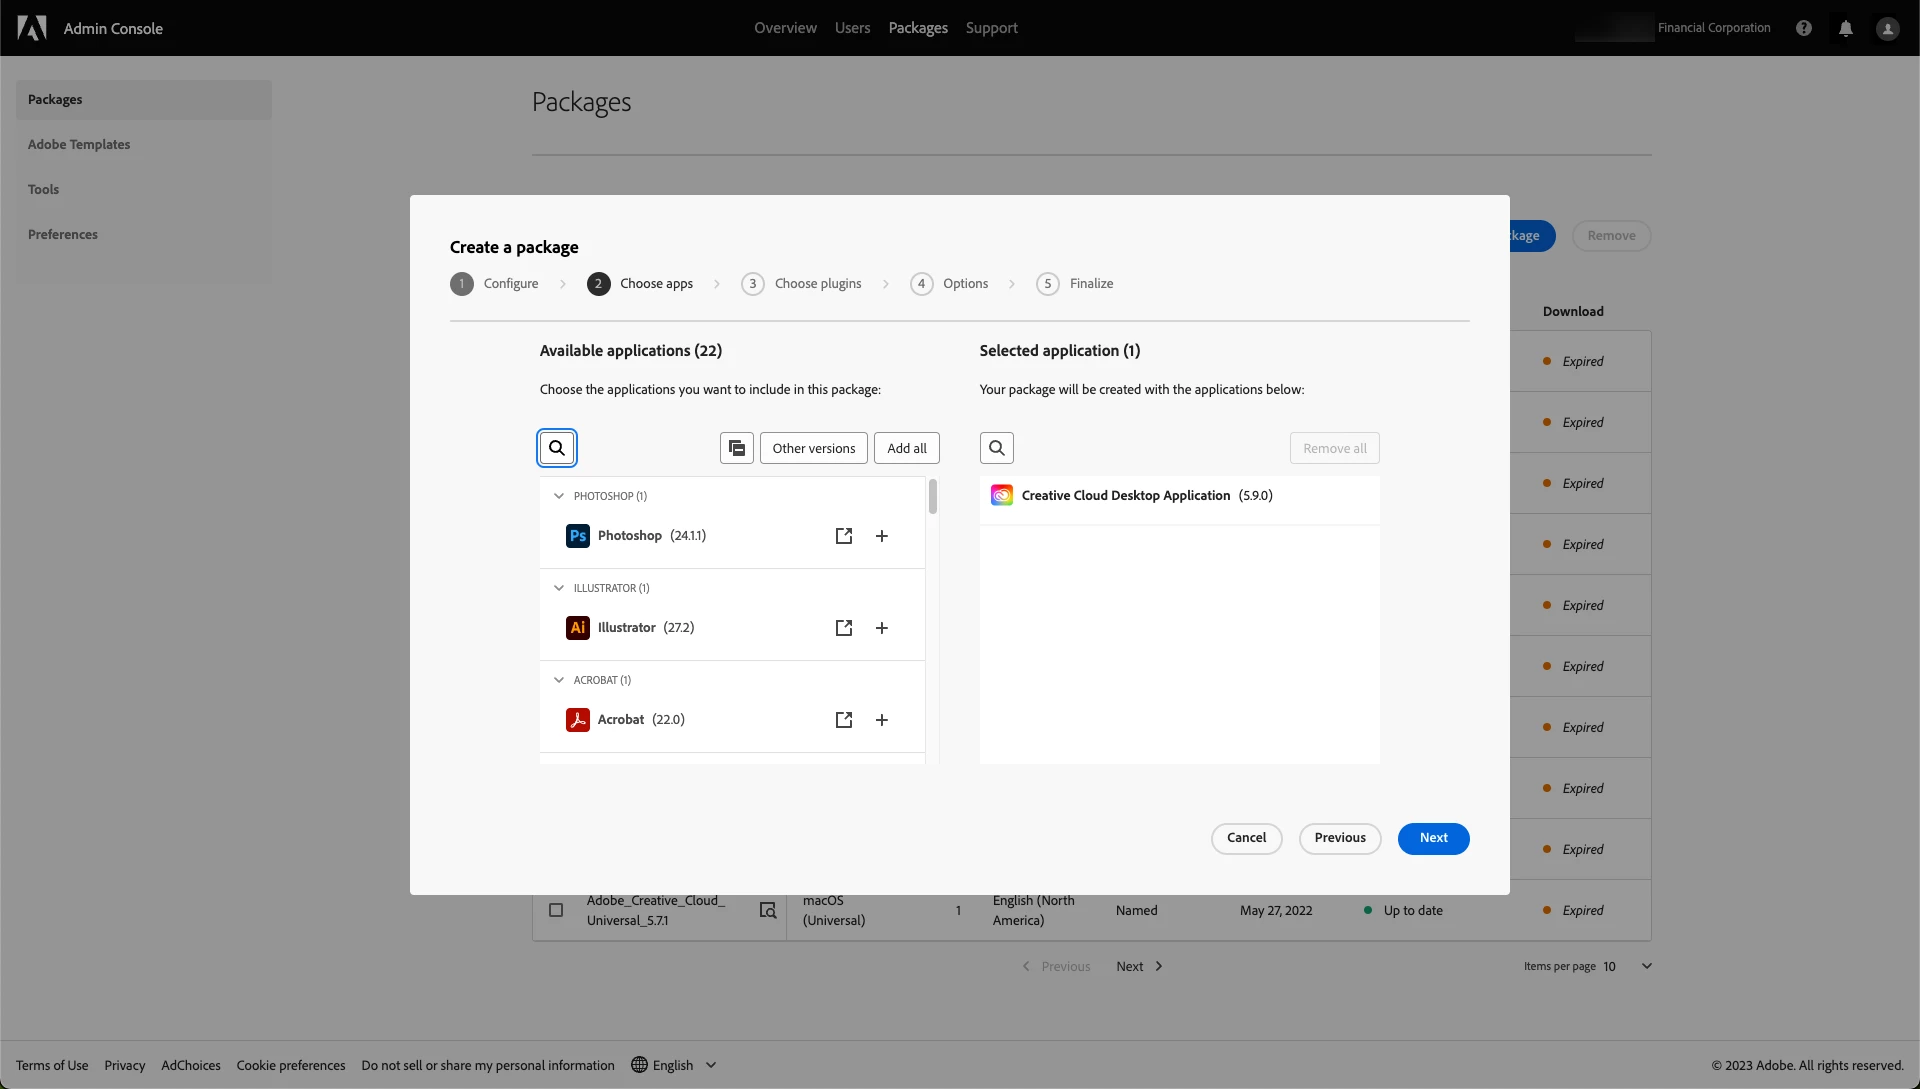Click the blue Next button
This screenshot has height=1089, width=1920.
coord(1434,838)
